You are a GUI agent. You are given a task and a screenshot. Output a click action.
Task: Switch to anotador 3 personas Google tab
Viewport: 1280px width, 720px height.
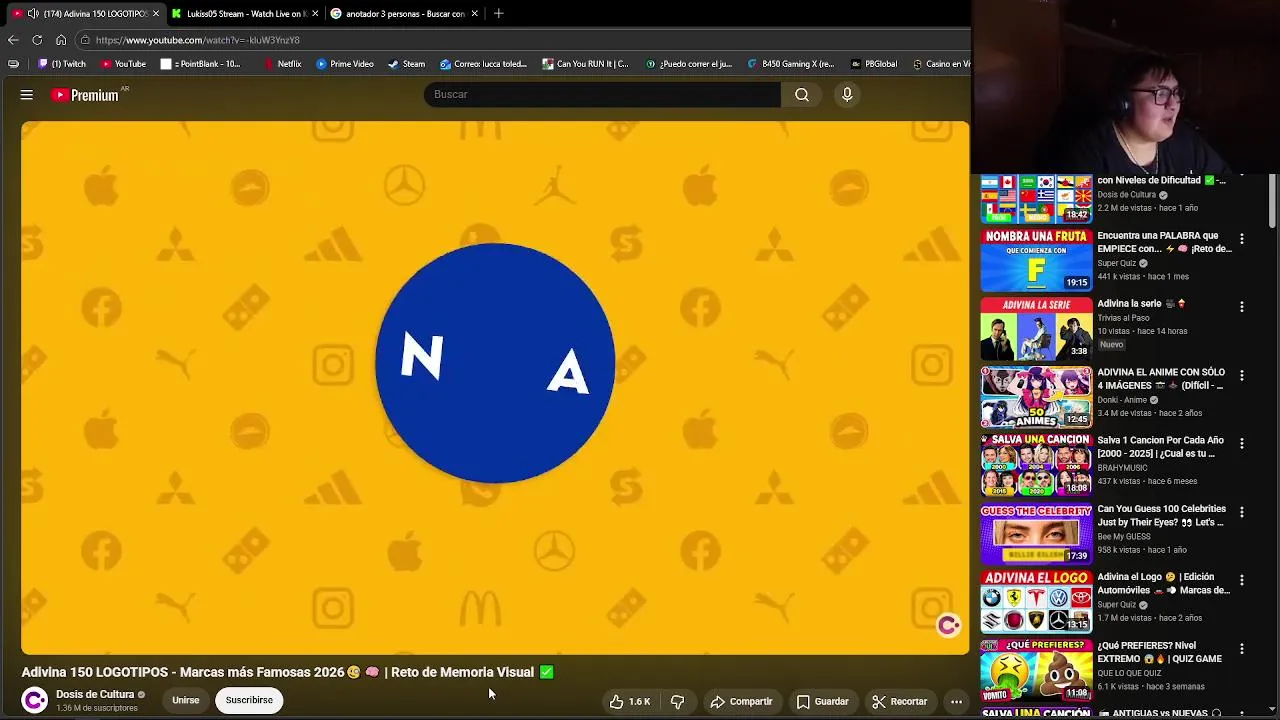402,13
